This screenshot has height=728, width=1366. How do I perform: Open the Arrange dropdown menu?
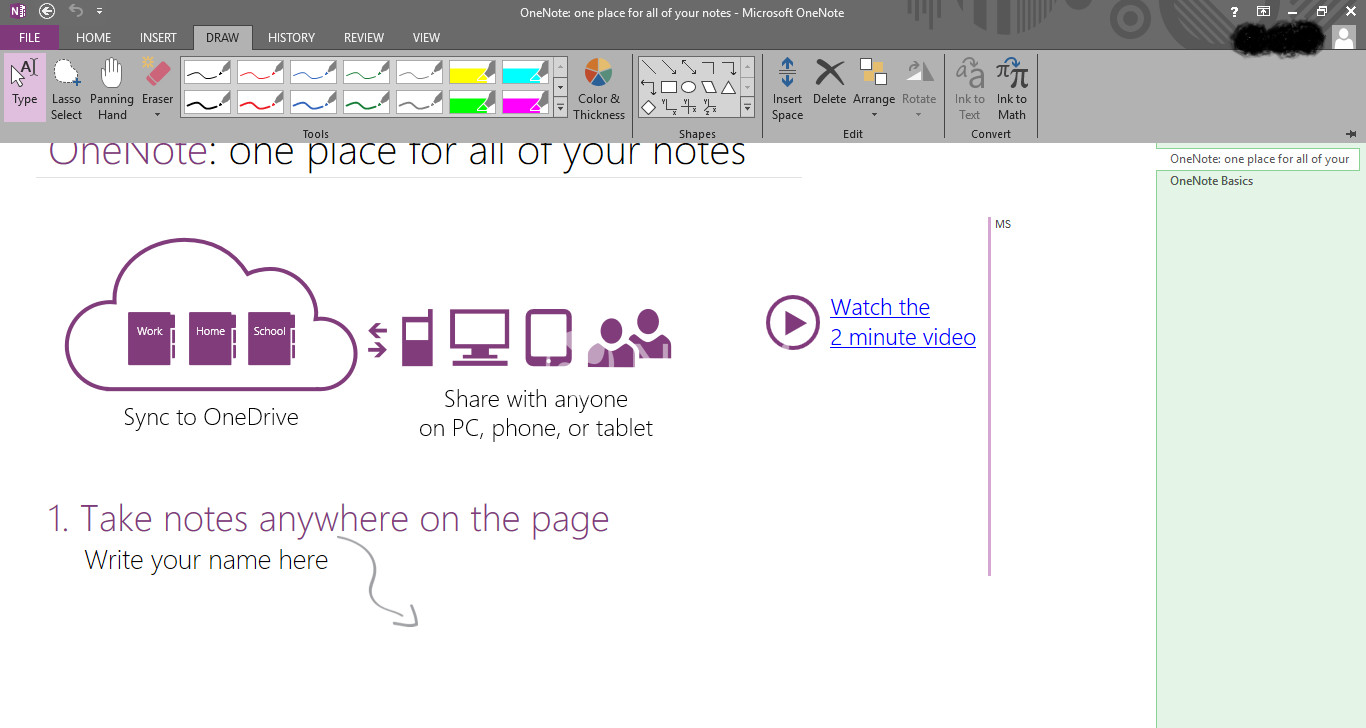click(x=873, y=88)
